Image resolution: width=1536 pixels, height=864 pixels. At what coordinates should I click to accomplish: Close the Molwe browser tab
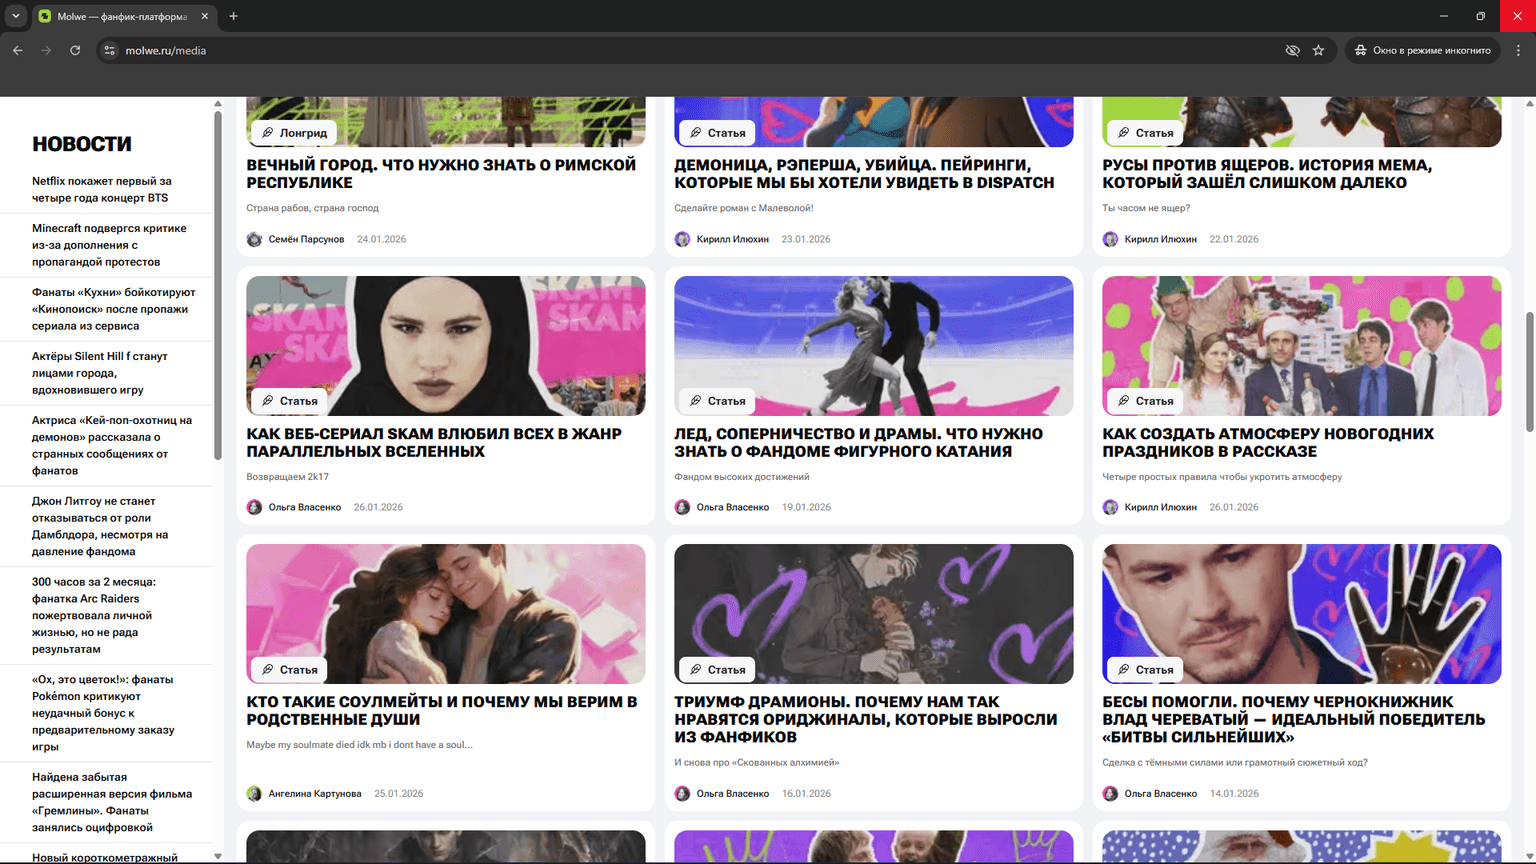click(205, 16)
